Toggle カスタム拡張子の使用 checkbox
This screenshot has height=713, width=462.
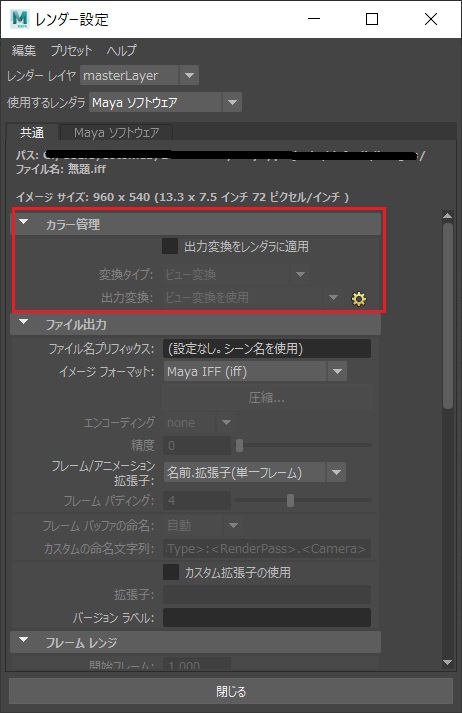(x=171, y=572)
